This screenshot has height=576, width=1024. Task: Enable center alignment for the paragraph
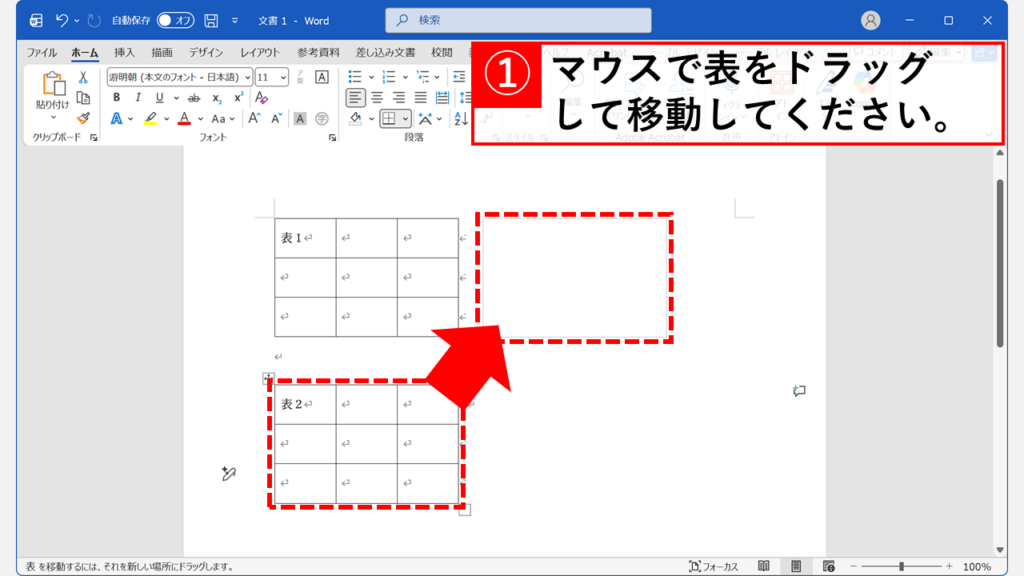coord(376,95)
